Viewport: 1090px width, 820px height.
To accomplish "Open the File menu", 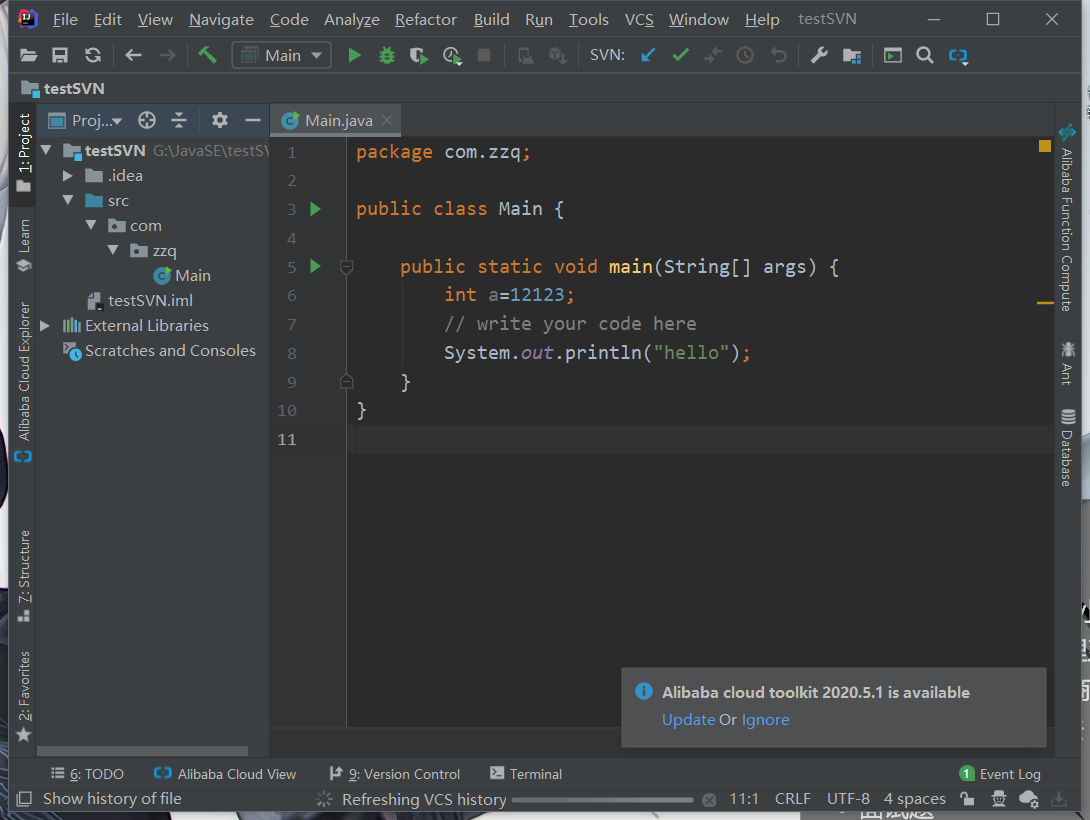I will pos(65,19).
